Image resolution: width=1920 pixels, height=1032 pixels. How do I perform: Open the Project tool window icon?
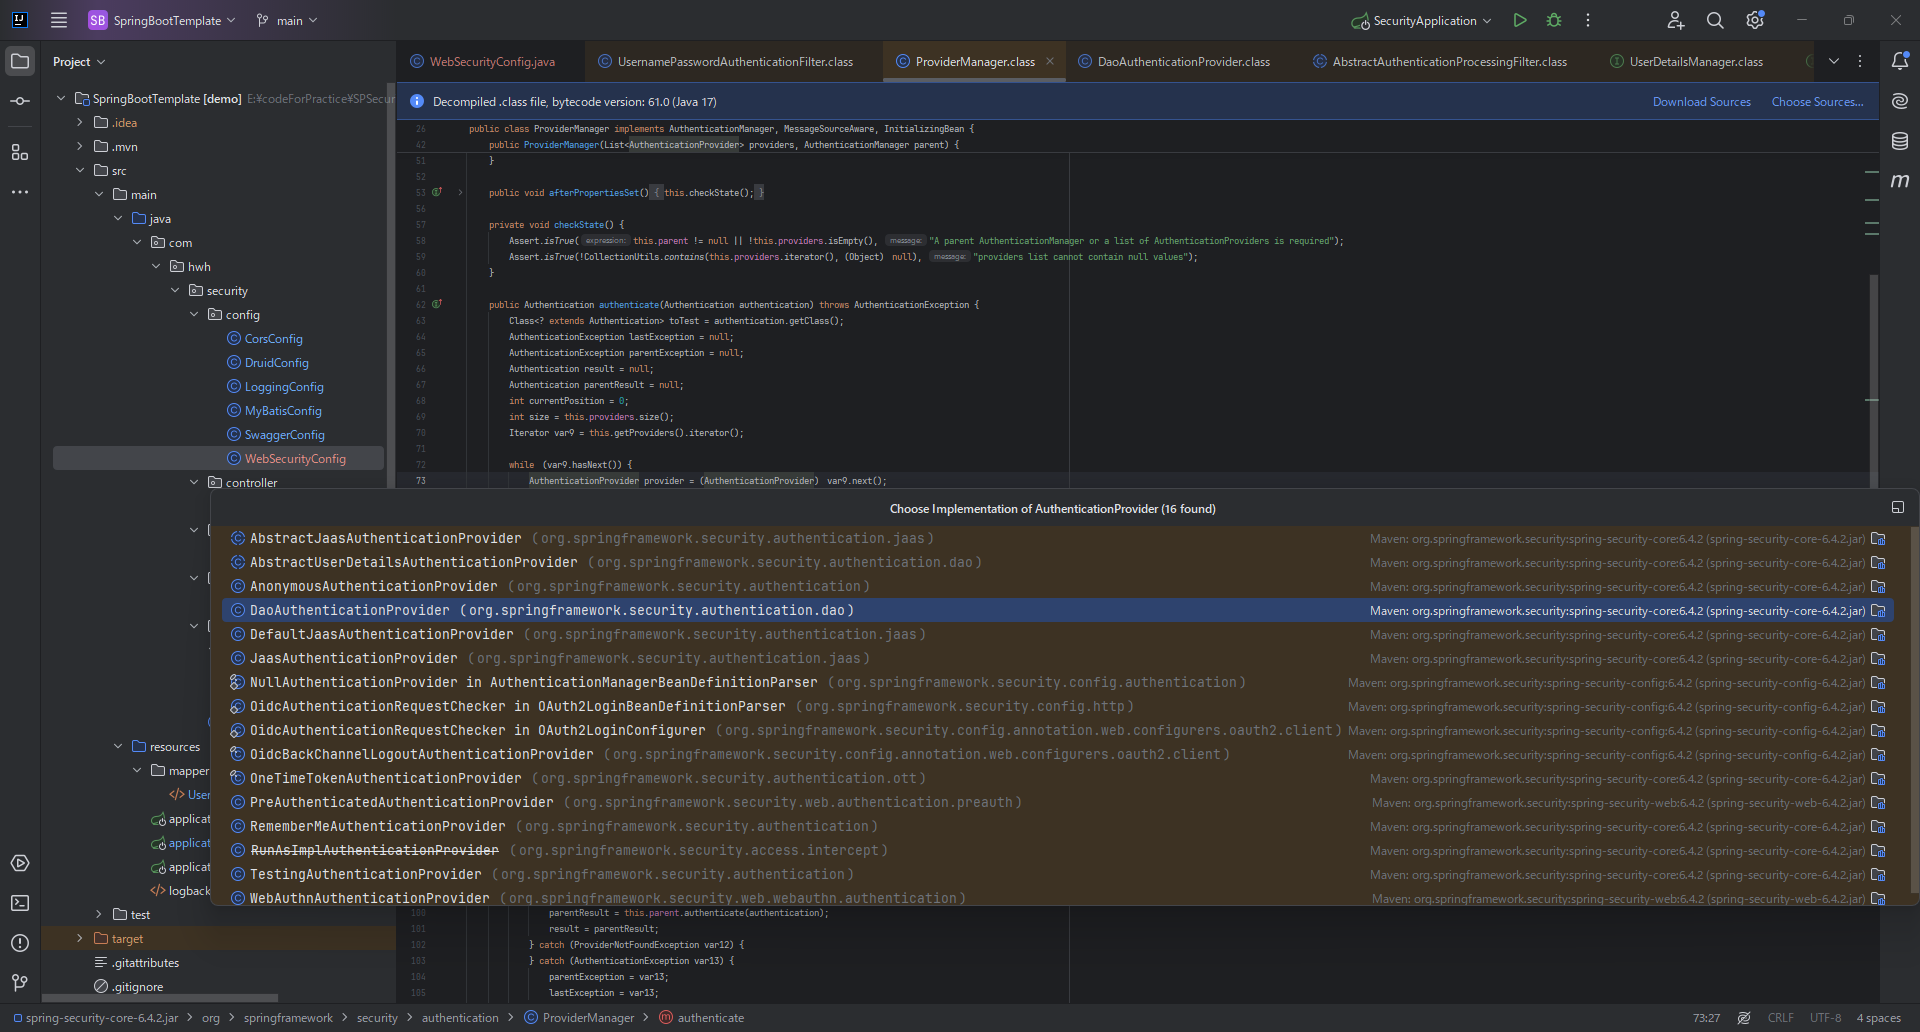(x=20, y=61)
